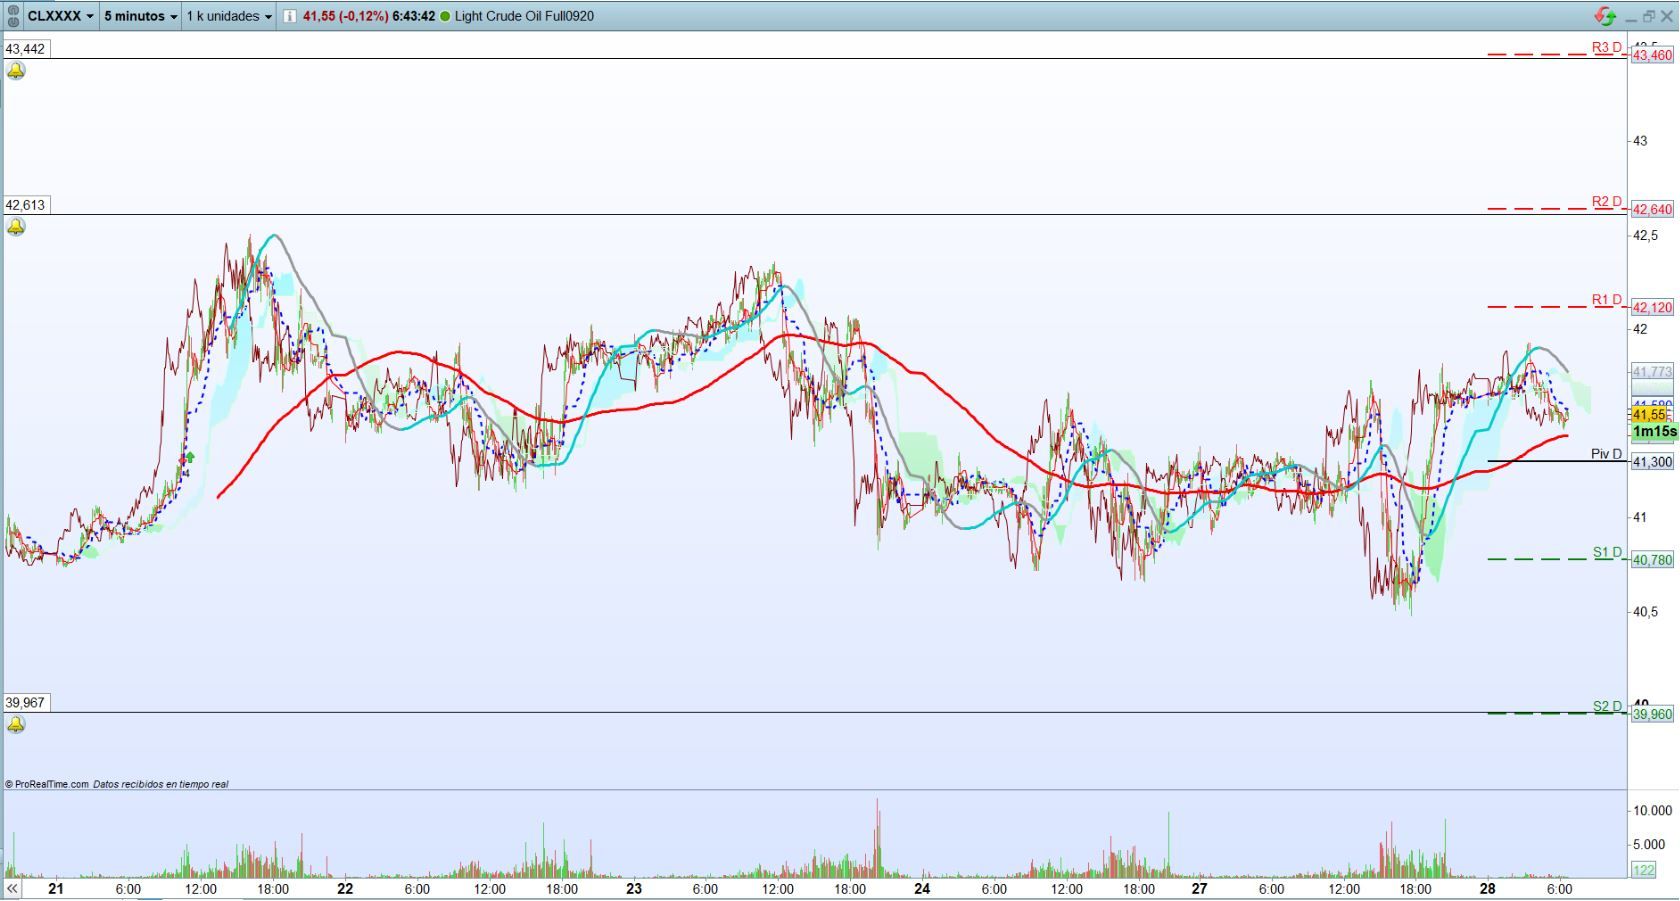Click the 42,120 price axis tag
This screenshot has width=1680, height=901.
(x=1652, y=308)
